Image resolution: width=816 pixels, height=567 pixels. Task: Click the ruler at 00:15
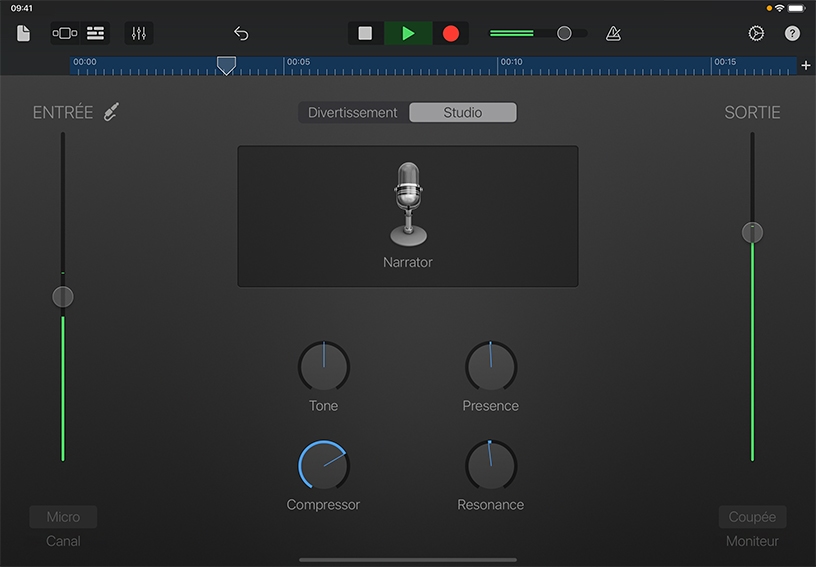coord(724,62)
